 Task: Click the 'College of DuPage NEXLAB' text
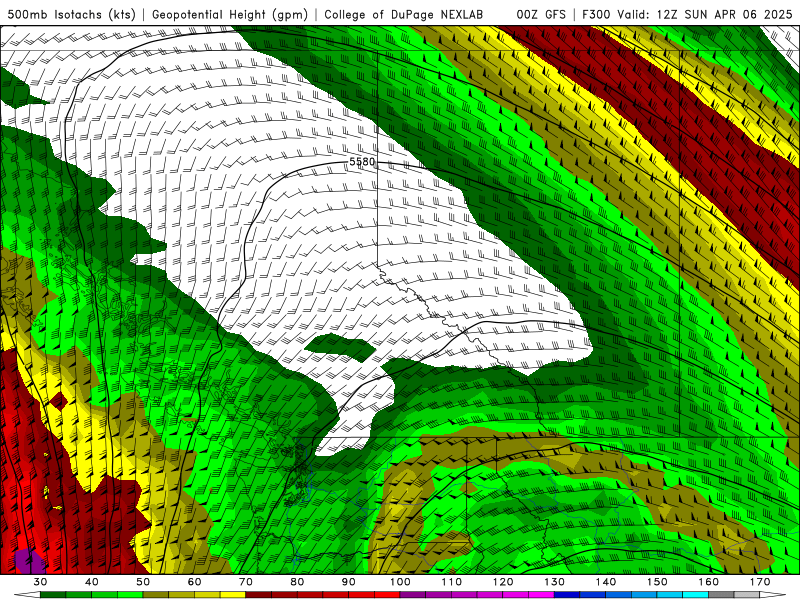pos(403,14)
